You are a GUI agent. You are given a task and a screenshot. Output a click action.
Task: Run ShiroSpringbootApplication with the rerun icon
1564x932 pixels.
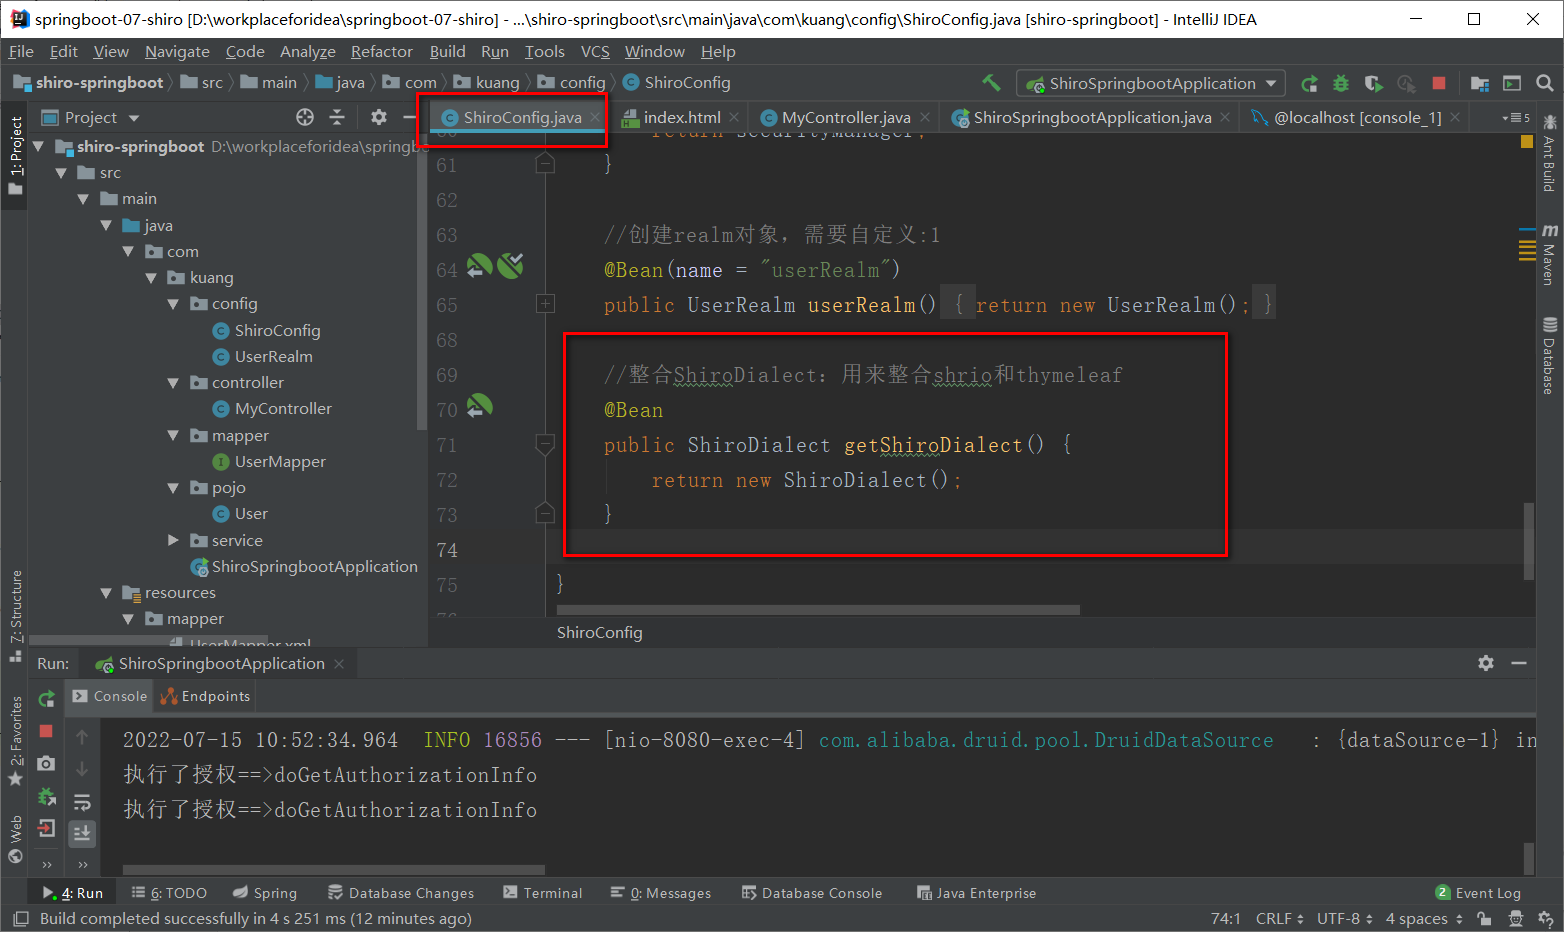1309,84
